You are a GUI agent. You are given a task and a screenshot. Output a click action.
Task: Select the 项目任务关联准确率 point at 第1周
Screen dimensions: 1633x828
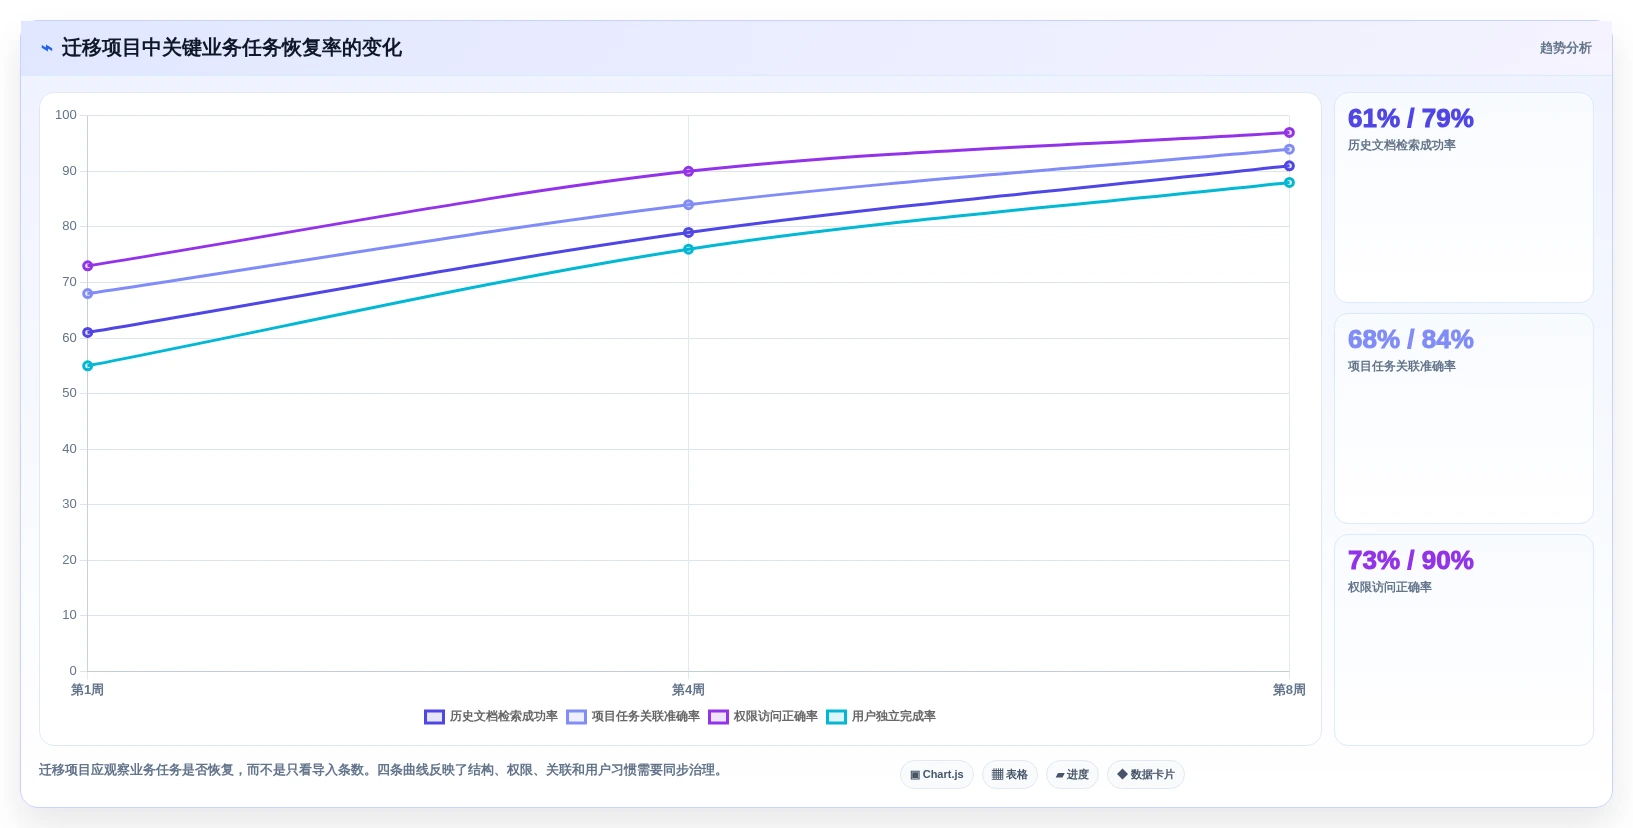click(88, 294)
